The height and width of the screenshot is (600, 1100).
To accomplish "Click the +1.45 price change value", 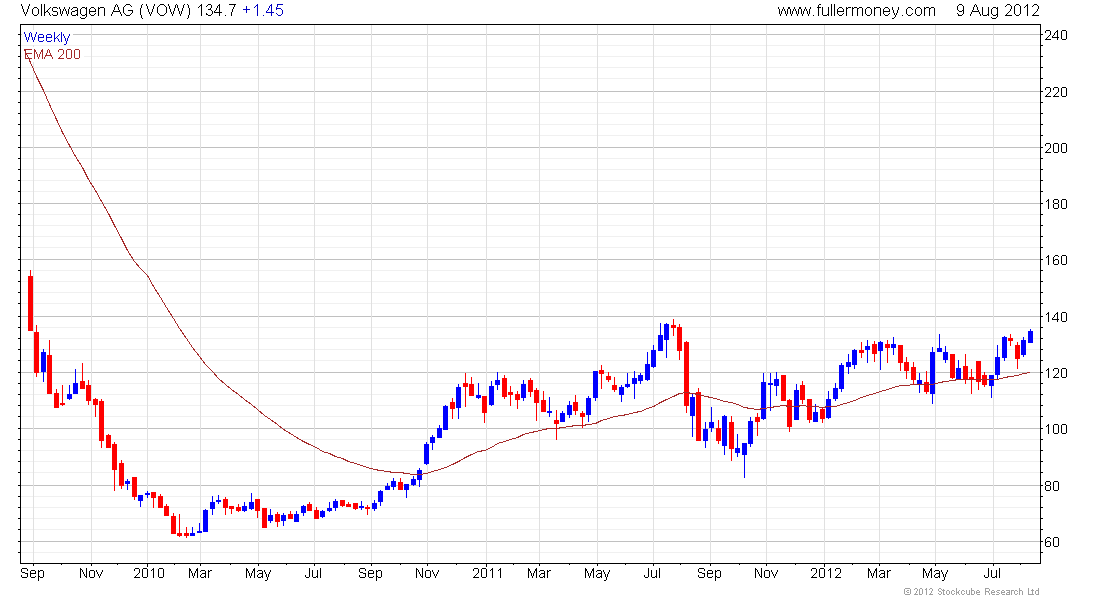I will pyautogui.click(x=263, y=11).
